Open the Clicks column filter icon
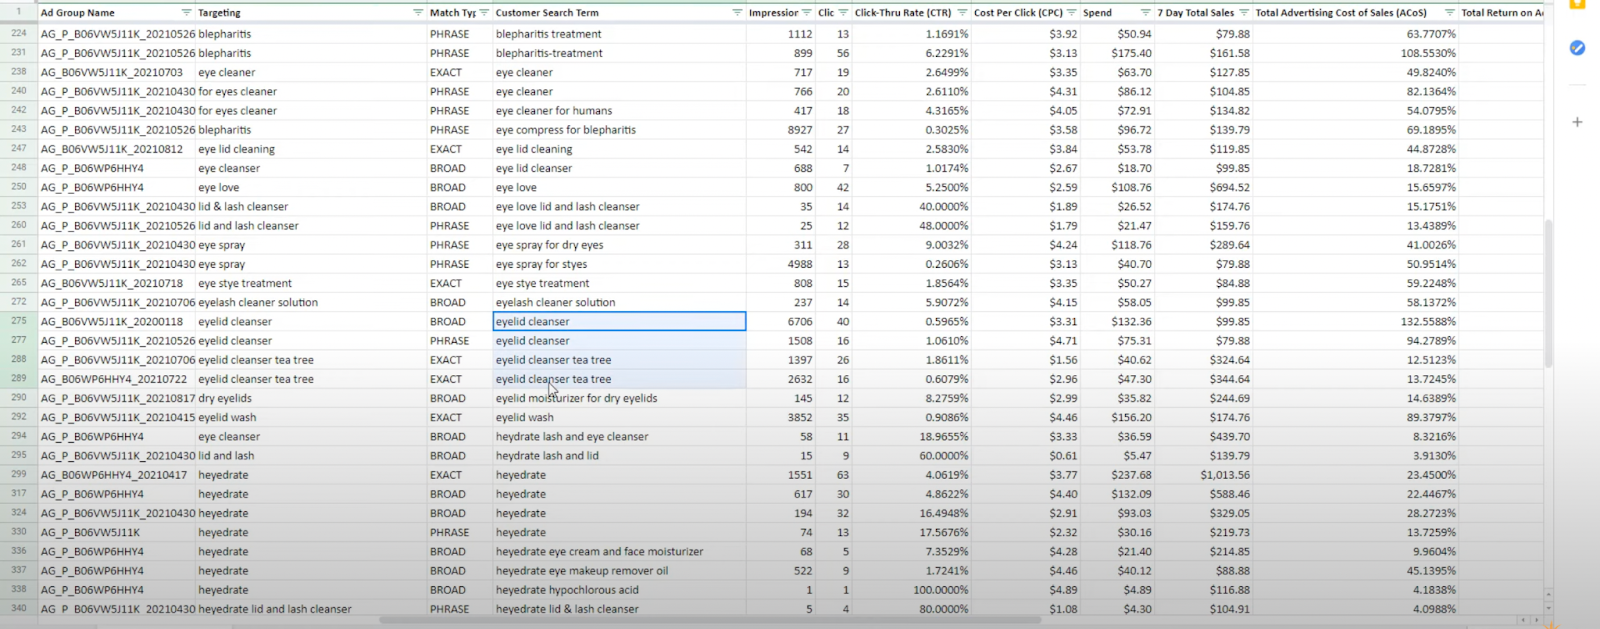 (x=844, y=13)
